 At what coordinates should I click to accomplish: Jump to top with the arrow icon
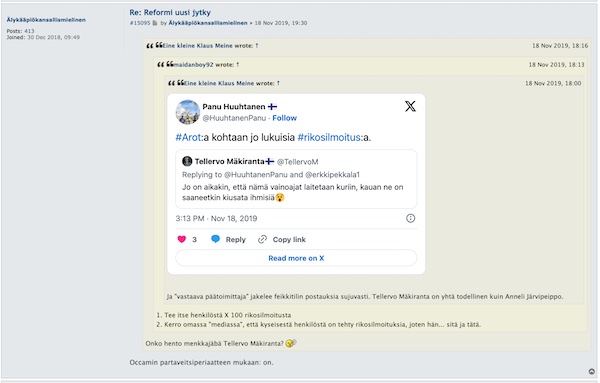(x=592, y=372)
